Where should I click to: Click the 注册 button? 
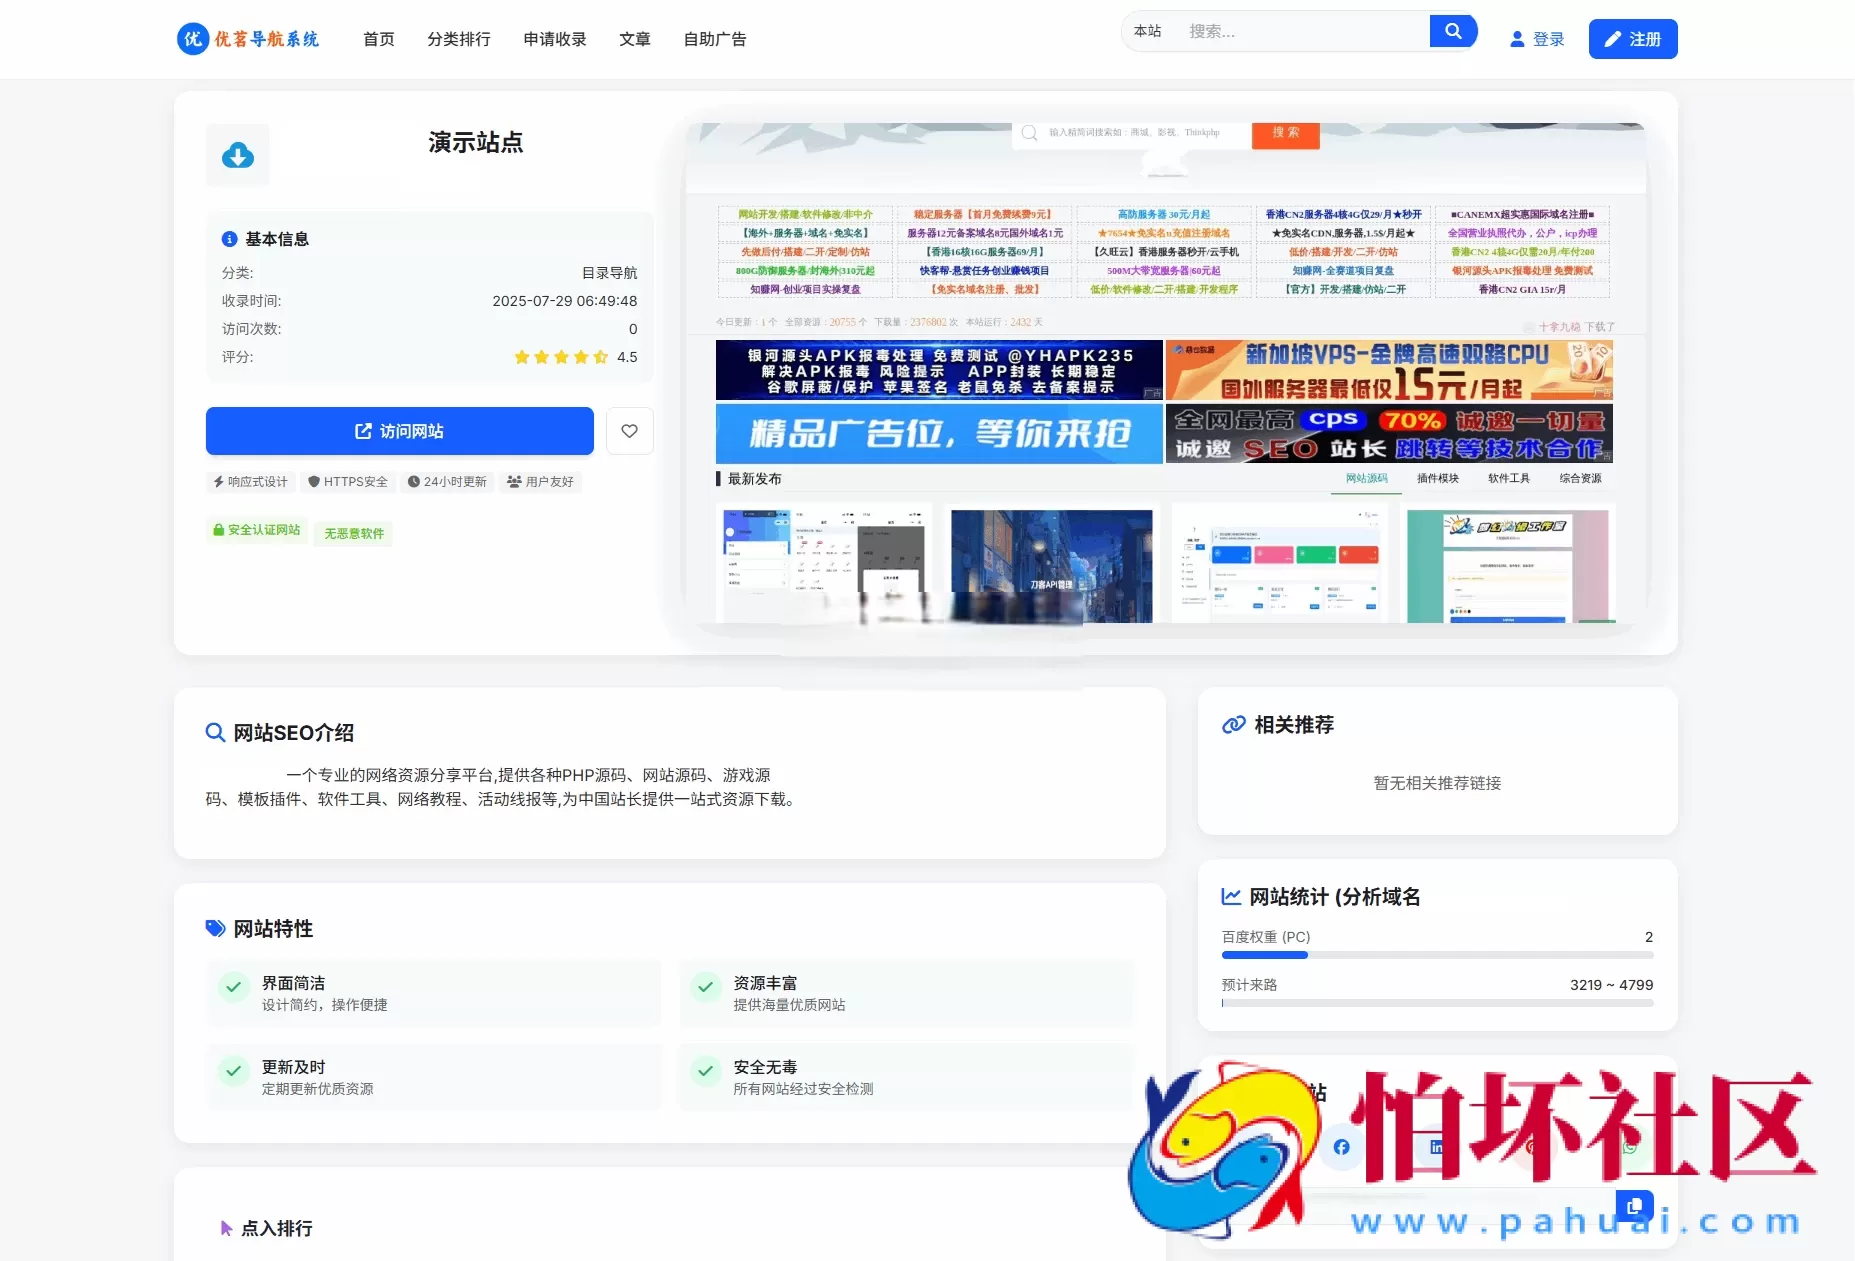pyautogui.click(x=1633, y=39)
